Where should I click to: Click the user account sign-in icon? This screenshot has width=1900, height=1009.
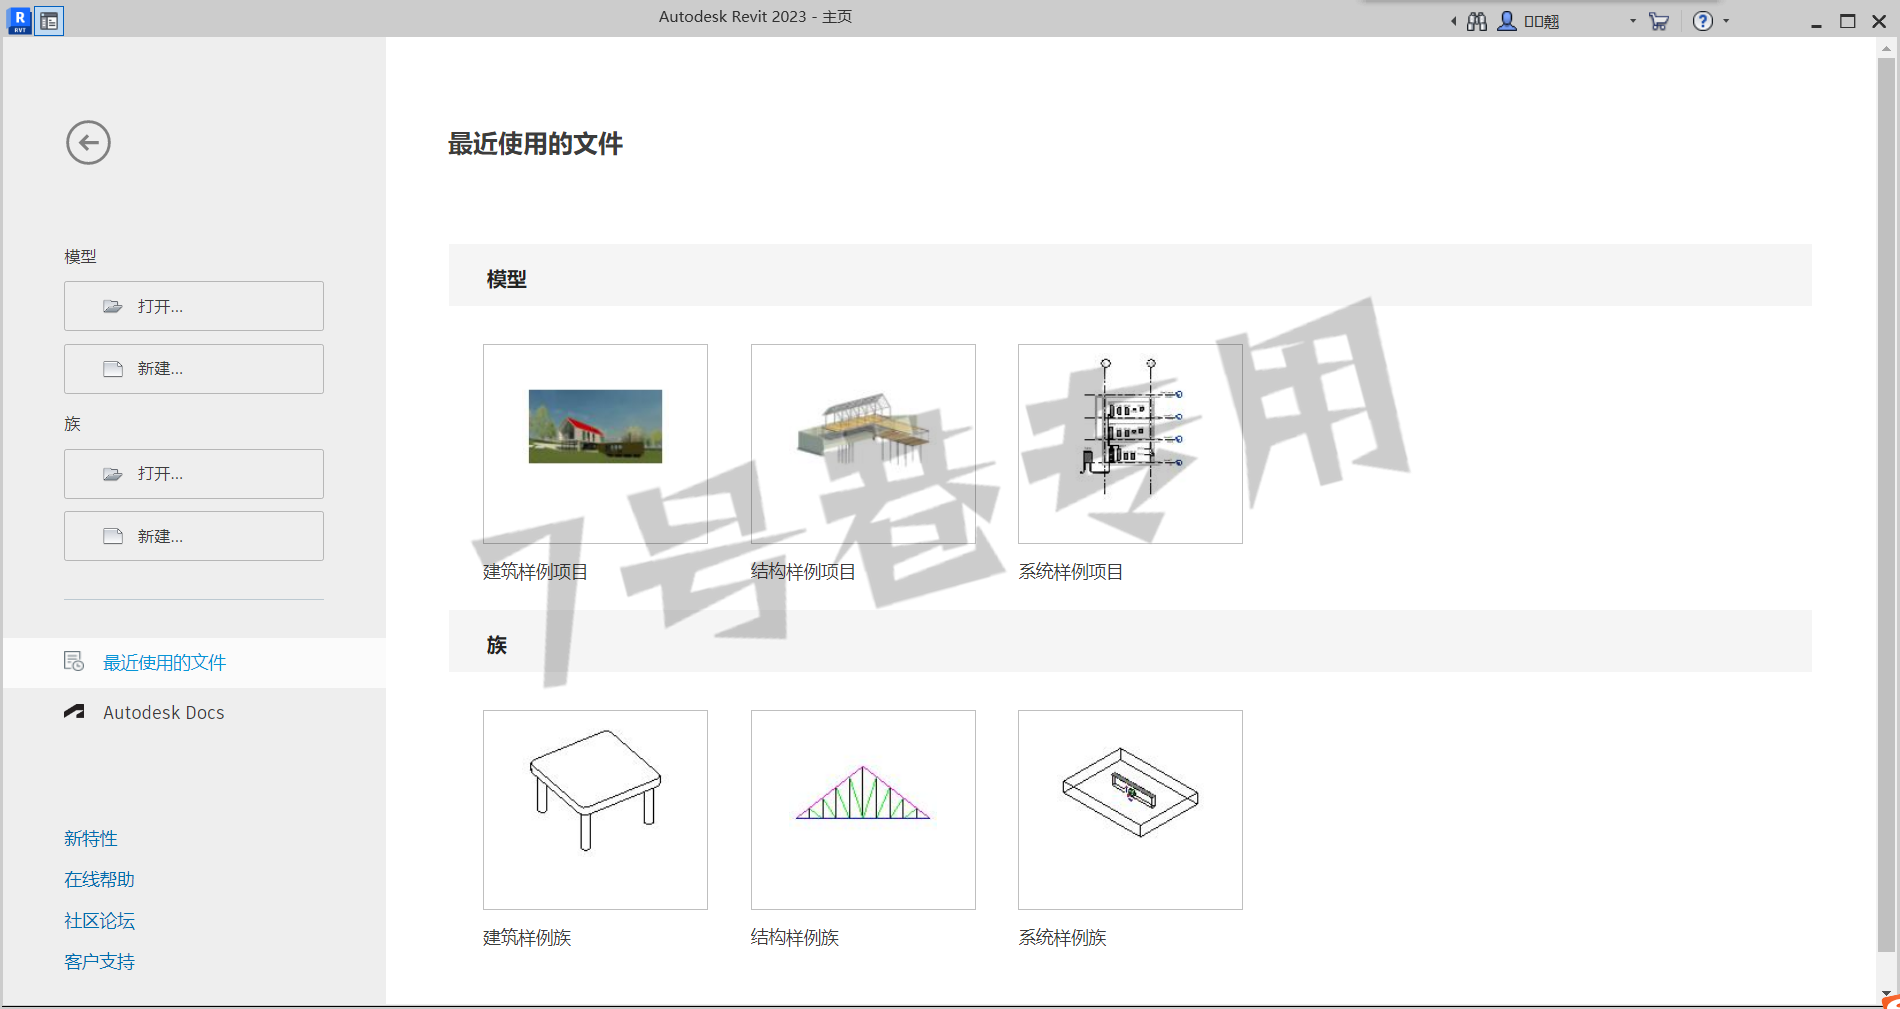1507,21
